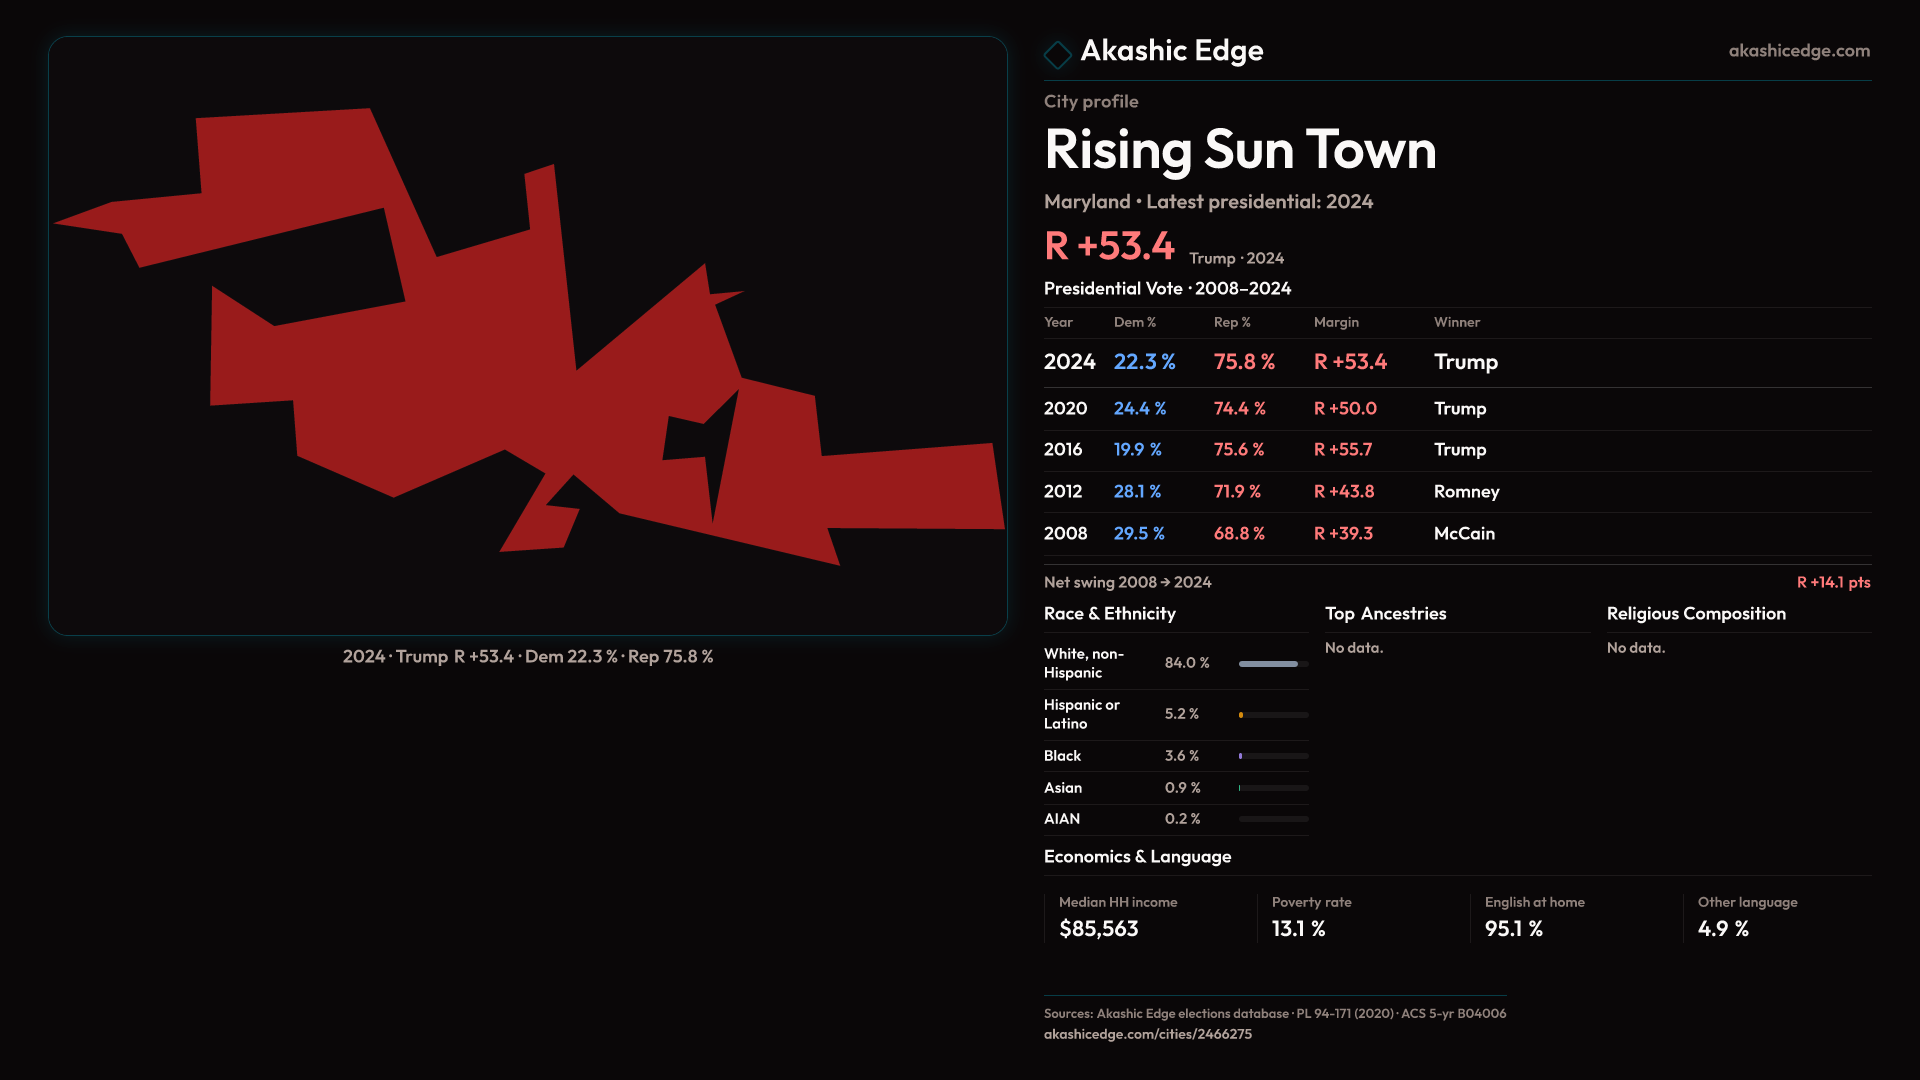This screenshot has width=1920, height=1080.
Task: Click the Akashic Edge diamond logo icon
Action: pyautogui.click(x=1057, y=54)
